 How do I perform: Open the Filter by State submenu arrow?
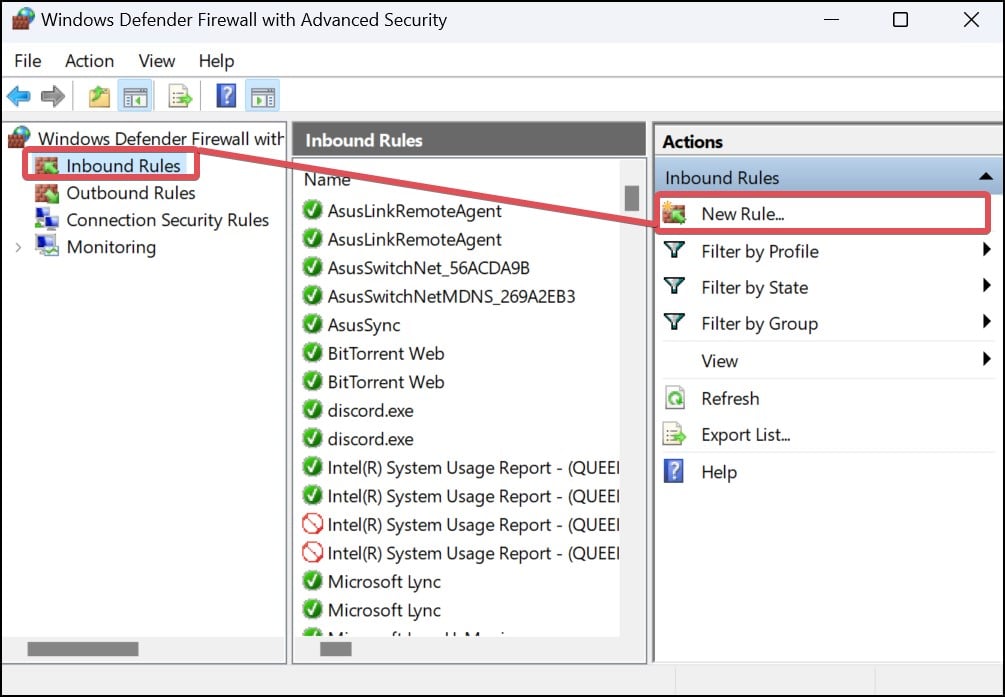986,285
